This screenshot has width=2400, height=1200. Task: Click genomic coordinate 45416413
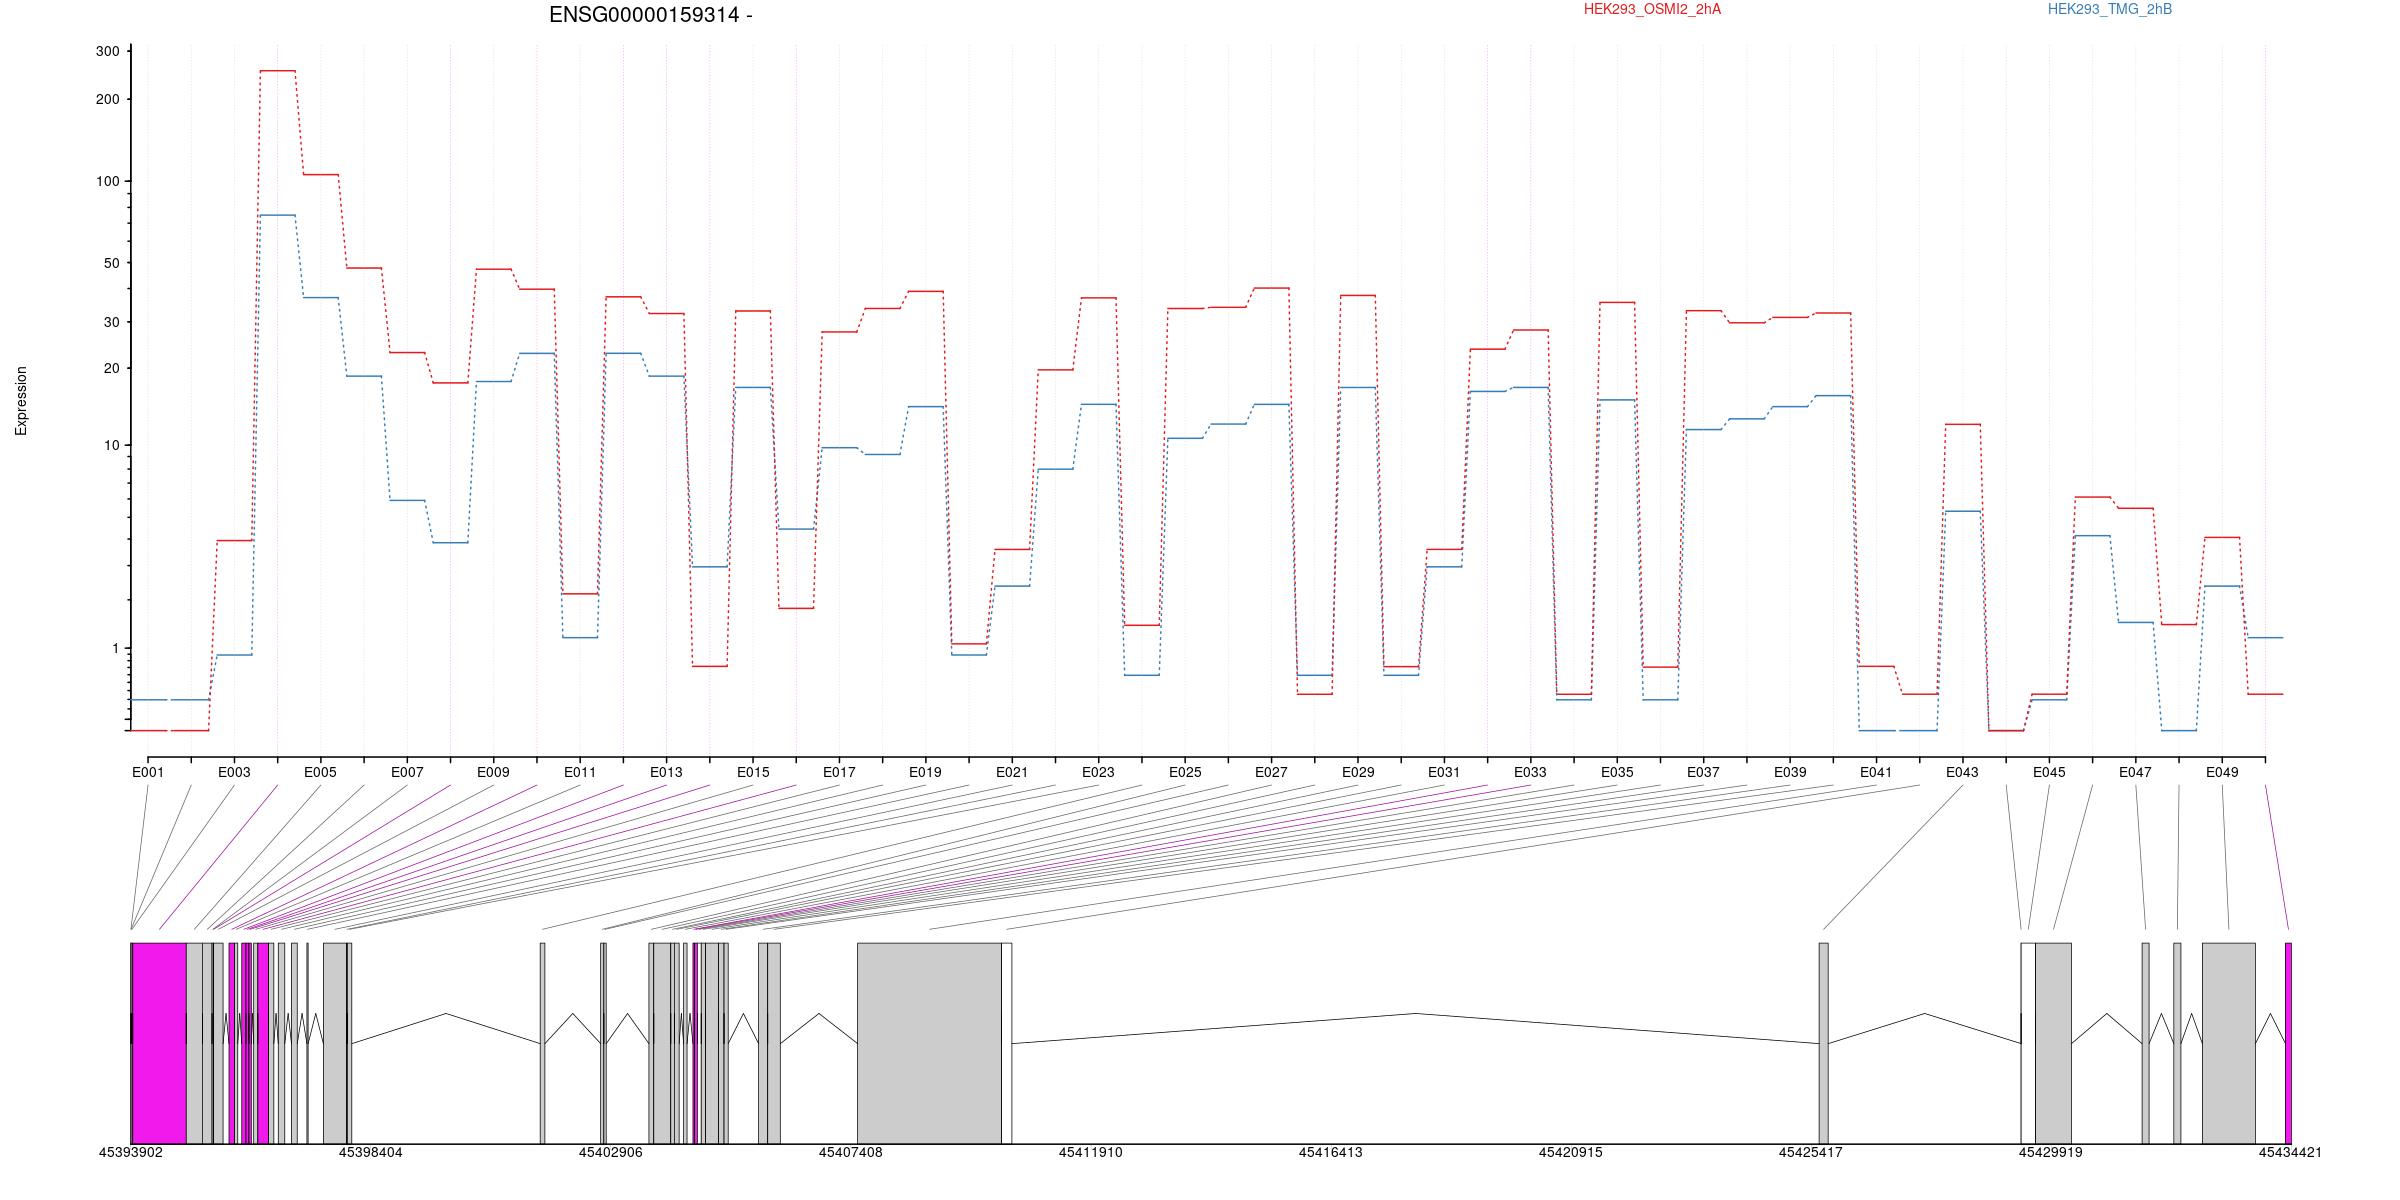pyautogui.click(x=1331, y=1152)
